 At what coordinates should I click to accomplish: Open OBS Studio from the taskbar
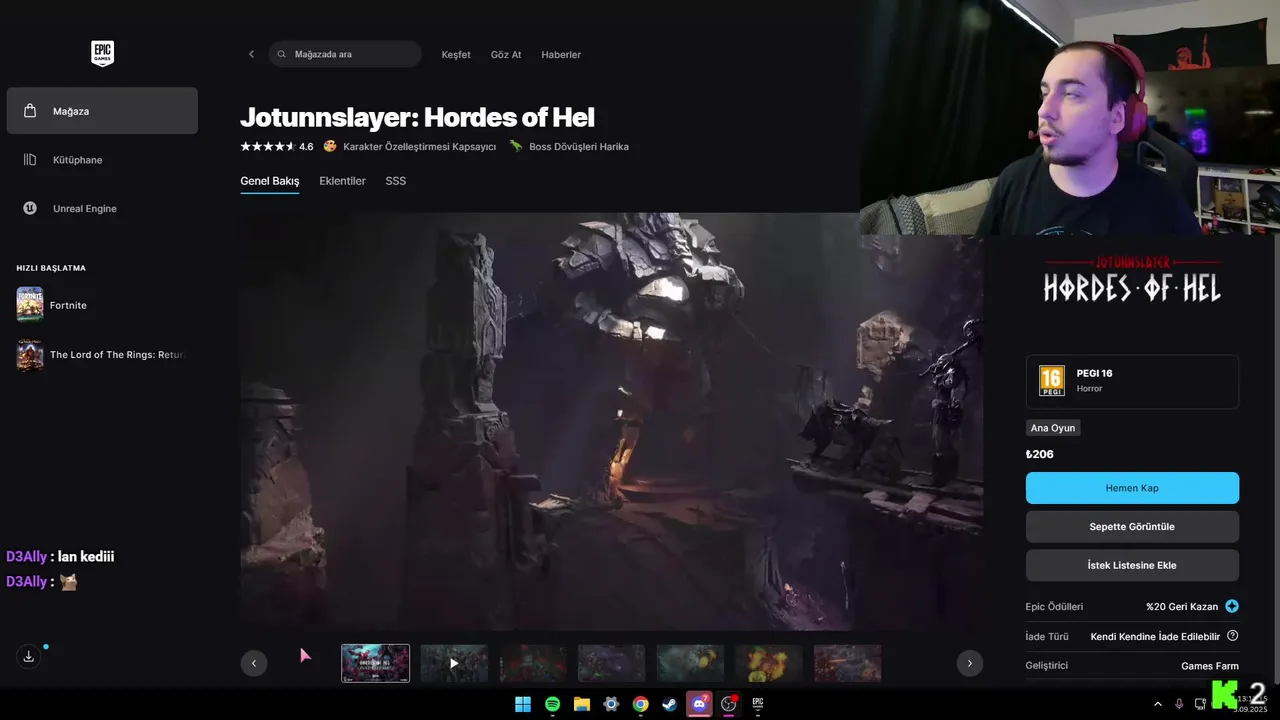(x=728, y=704)
